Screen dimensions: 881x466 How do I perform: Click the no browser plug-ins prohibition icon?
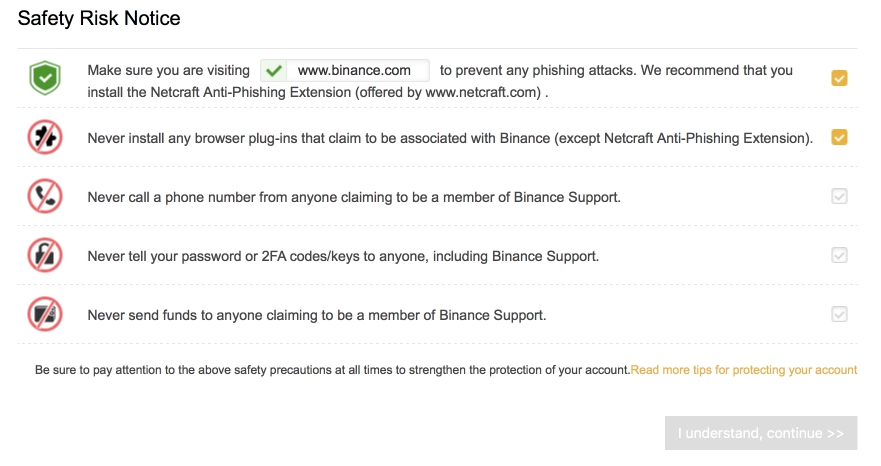(x=44, y=138)
